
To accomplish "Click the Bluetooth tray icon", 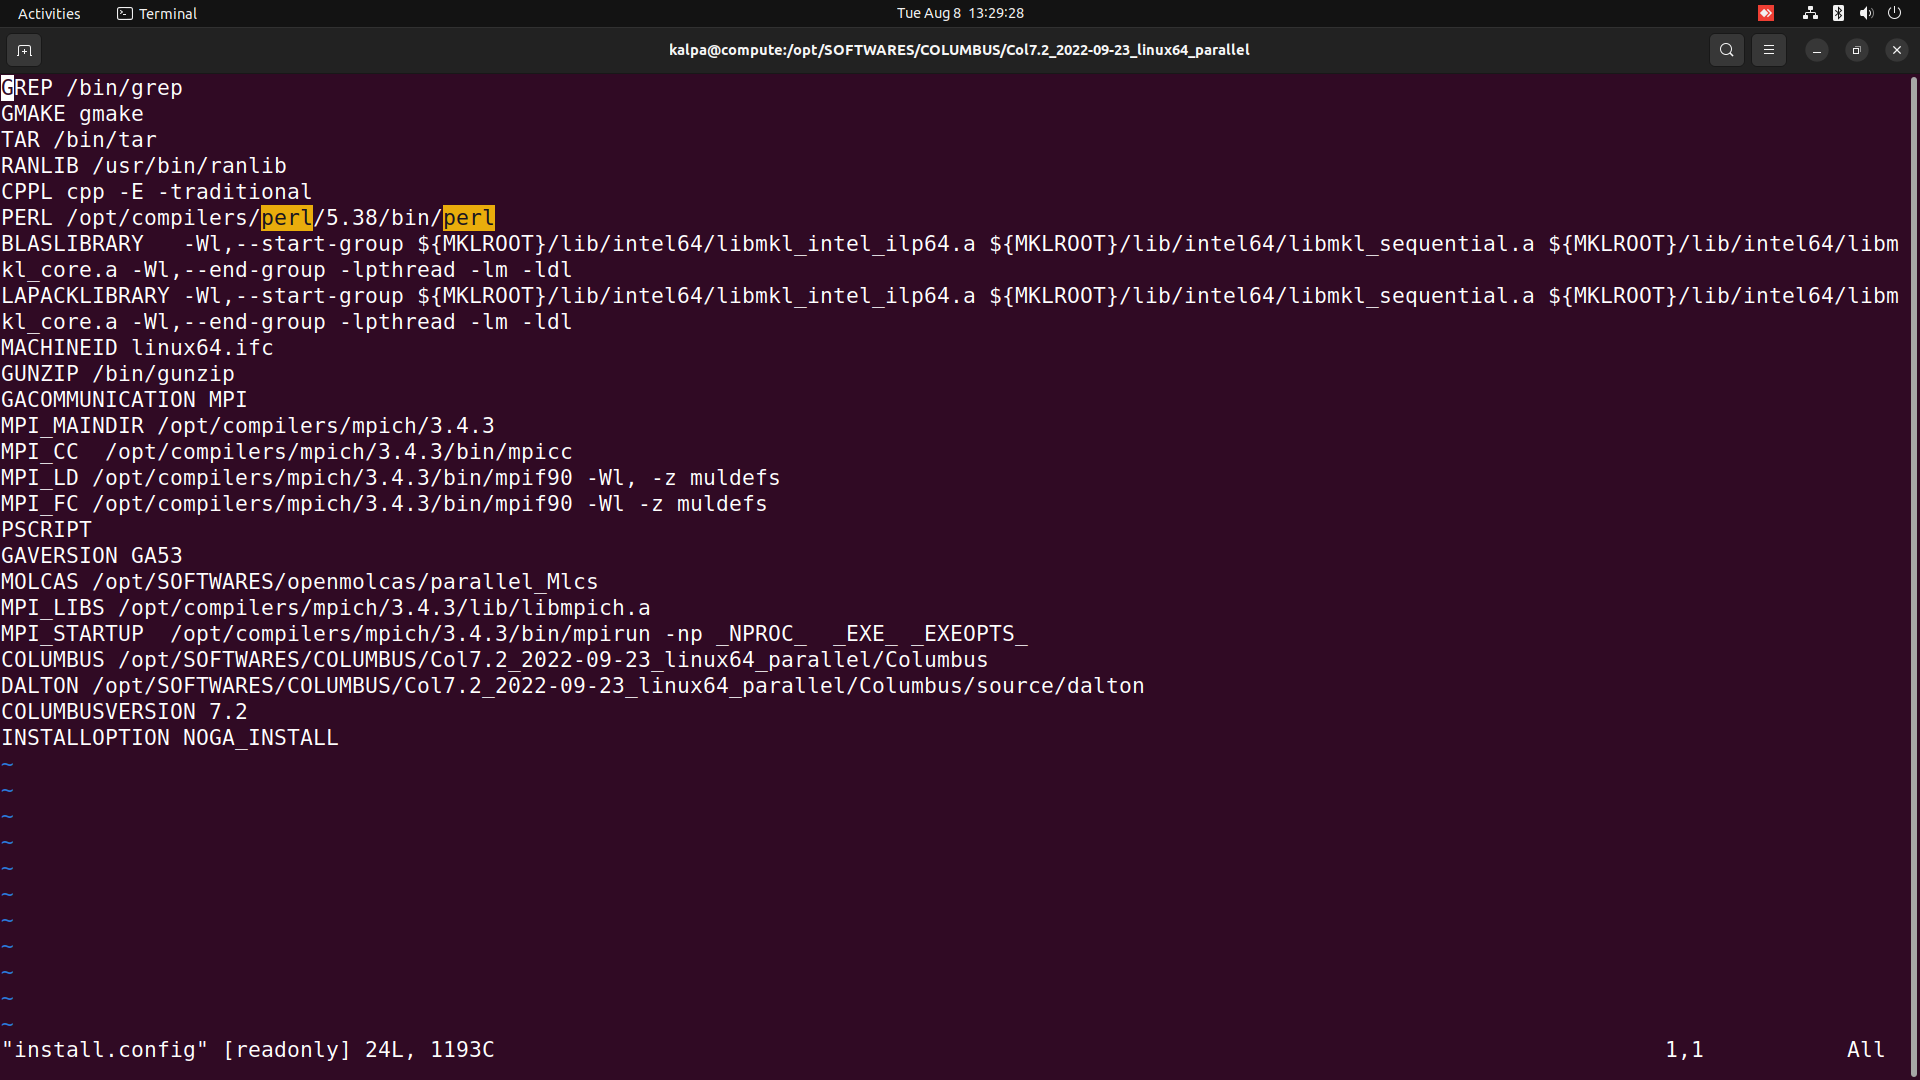I will (1838, 13).
